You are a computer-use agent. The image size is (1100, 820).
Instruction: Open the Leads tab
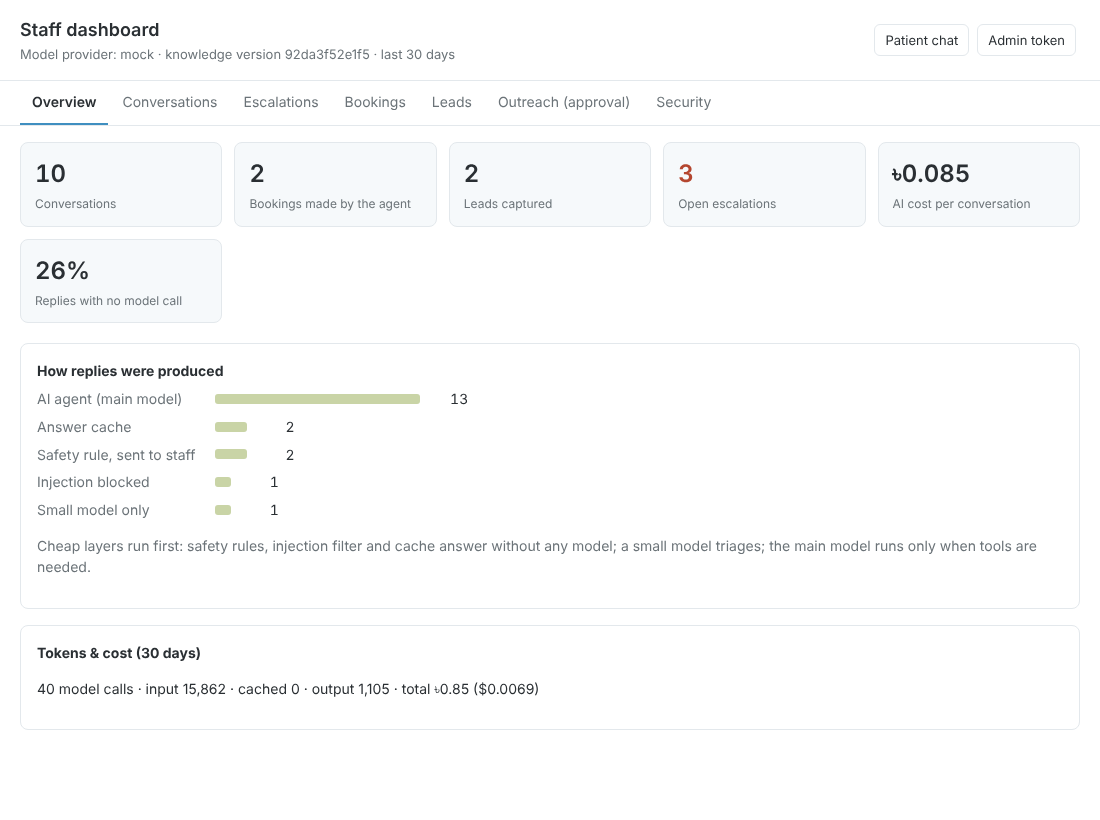pyautogui.click(x=452, y=102)
